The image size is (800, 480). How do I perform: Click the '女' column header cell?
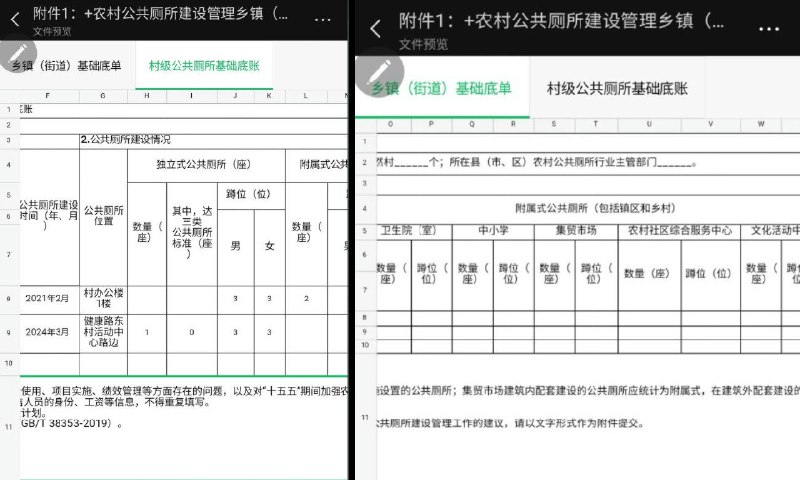tap(269, 246)
